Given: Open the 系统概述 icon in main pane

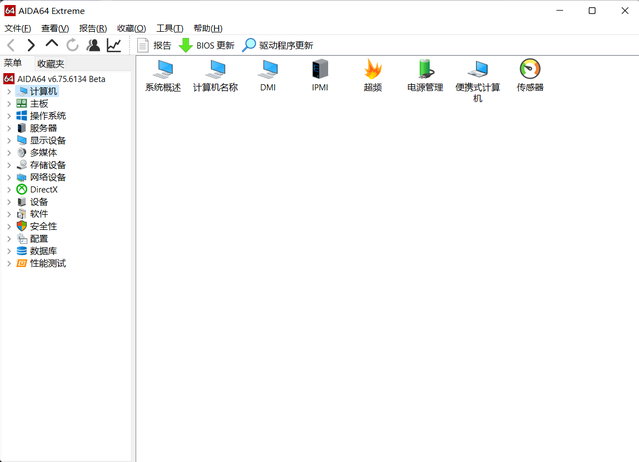Looking at the screenshot, I should tap(163, 69).
